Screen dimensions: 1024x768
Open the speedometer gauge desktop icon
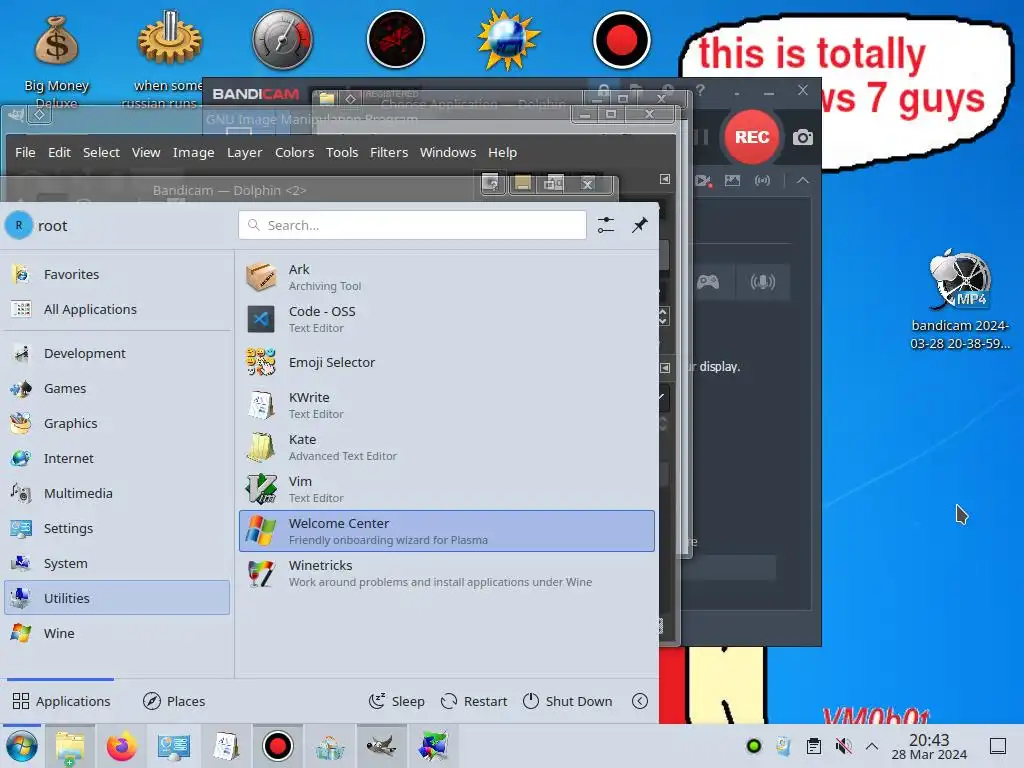pos(282,40)
